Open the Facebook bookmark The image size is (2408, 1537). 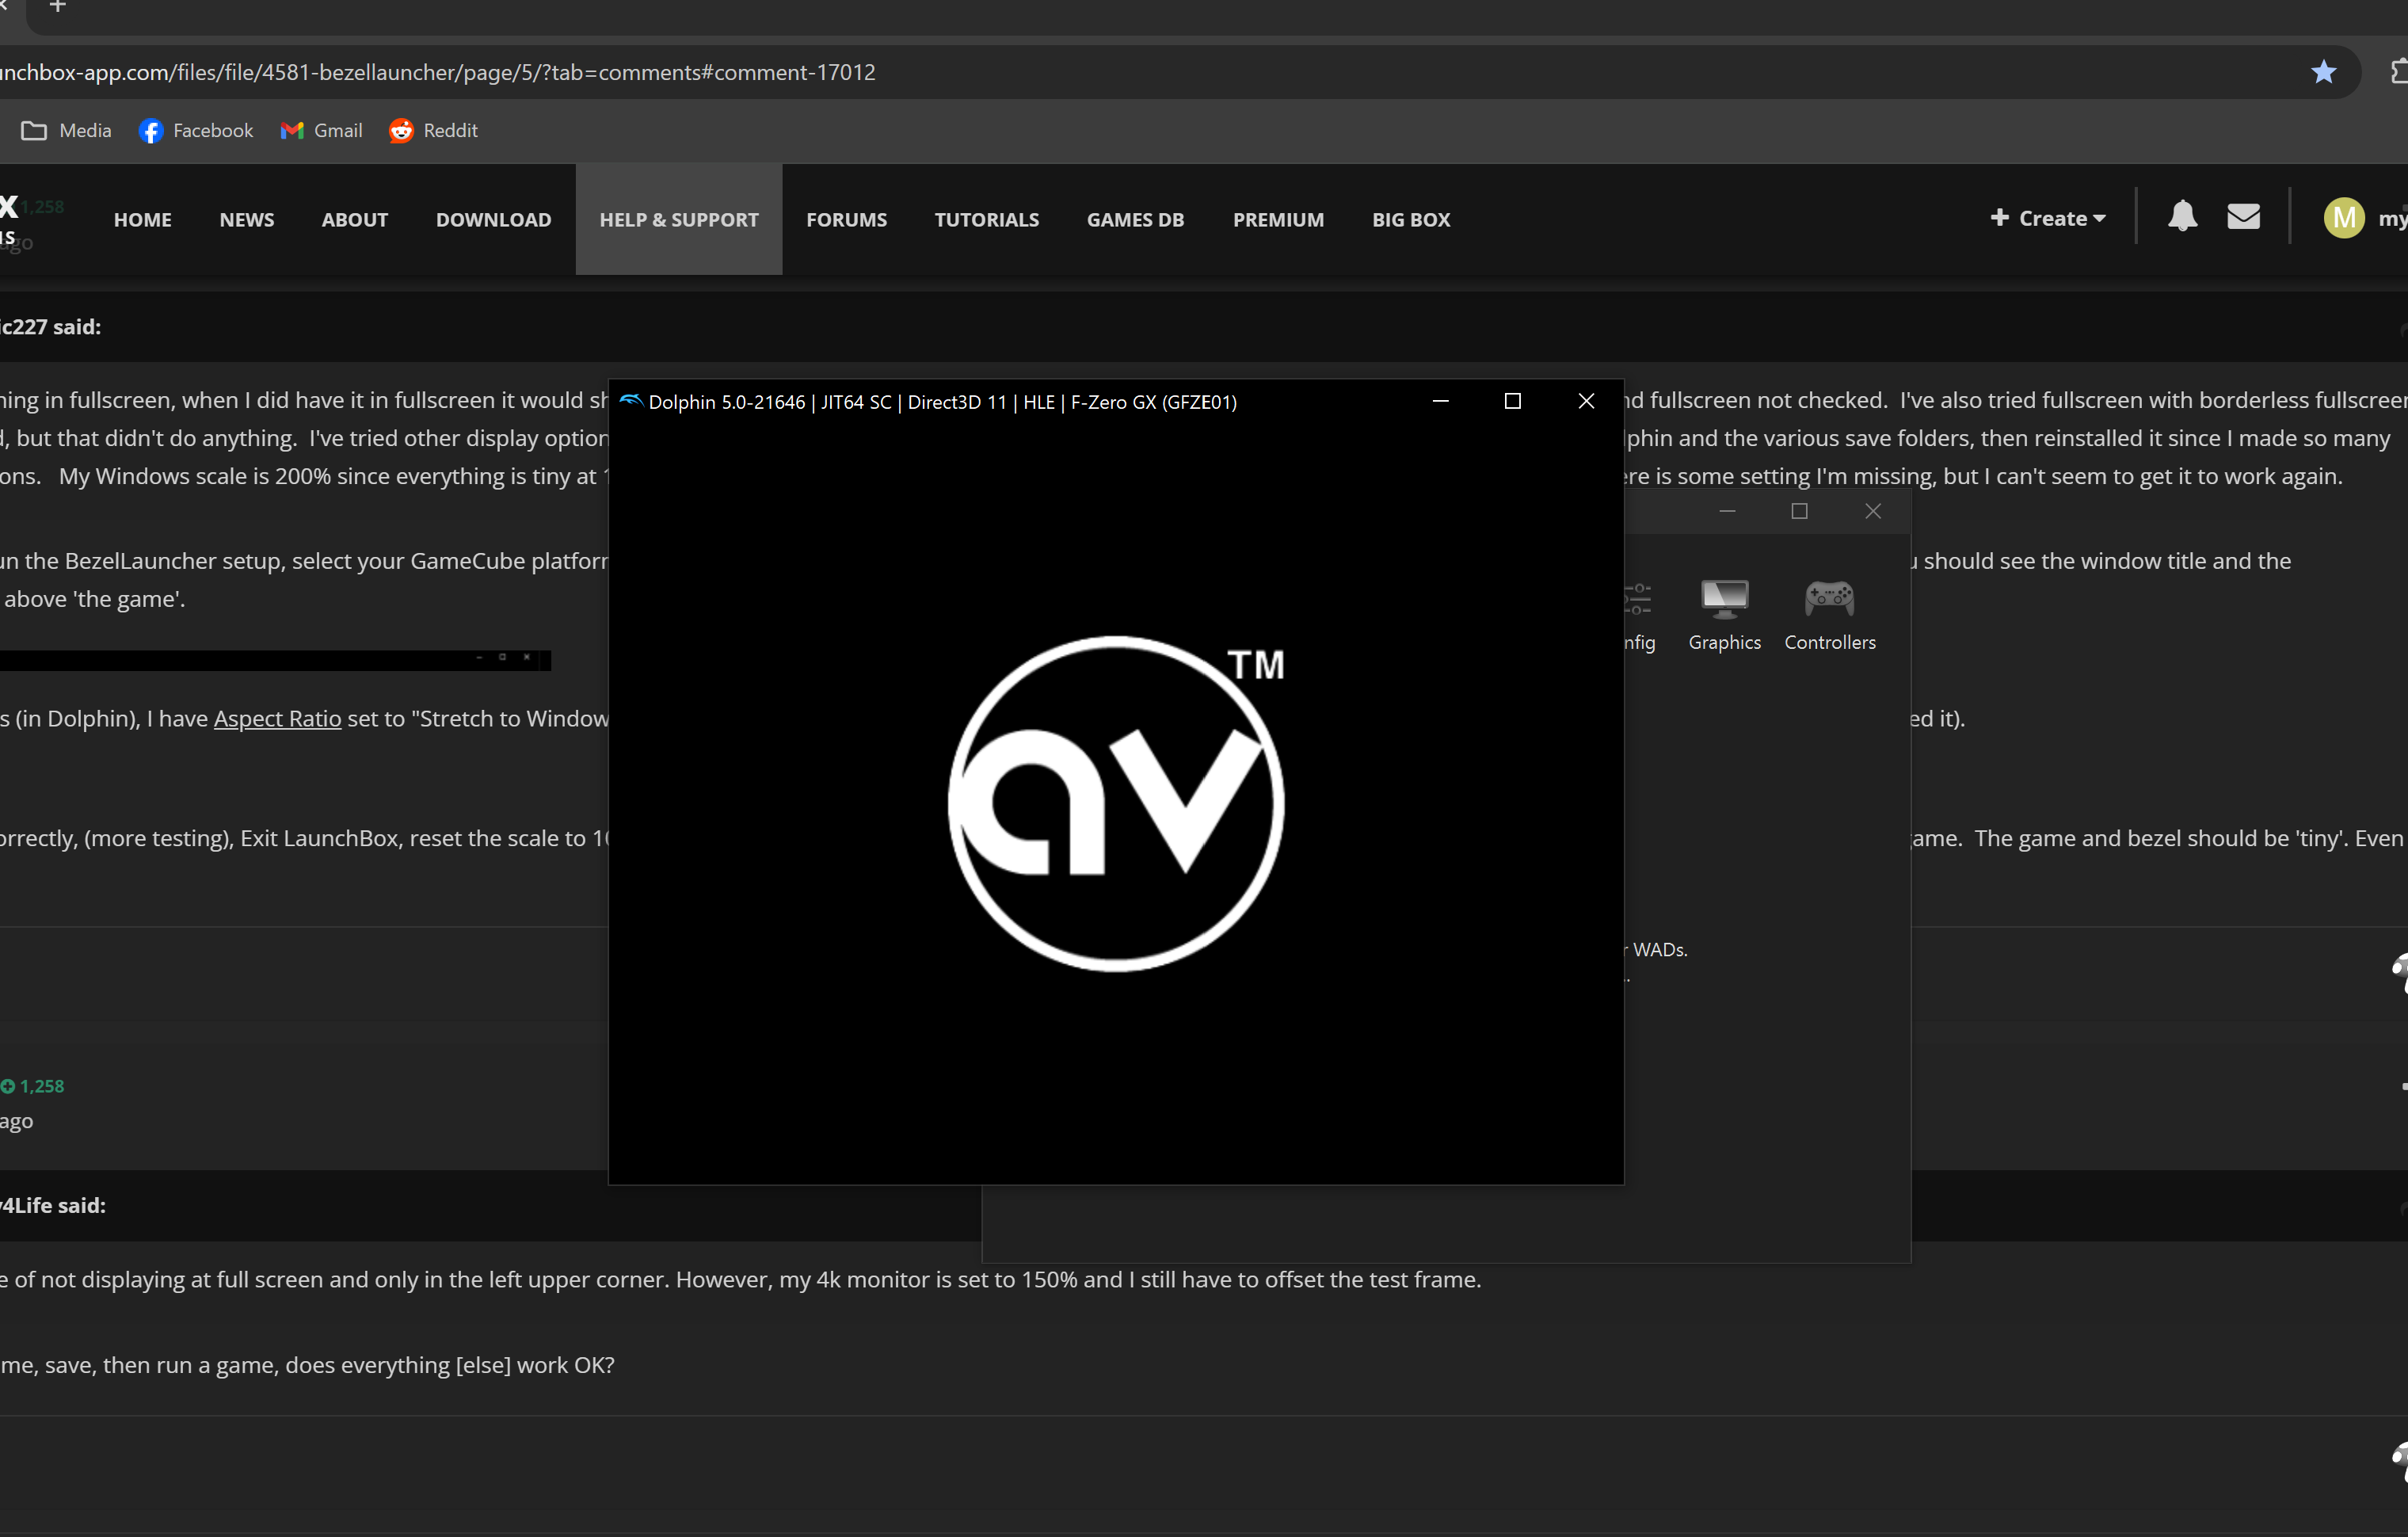(196, 131)
